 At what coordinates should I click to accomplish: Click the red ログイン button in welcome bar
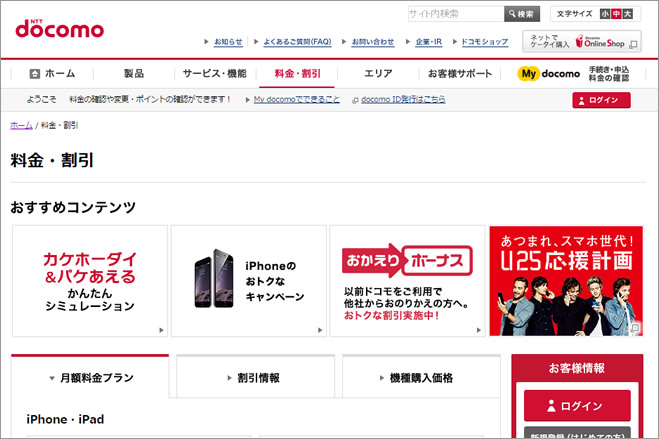(601, 100)
